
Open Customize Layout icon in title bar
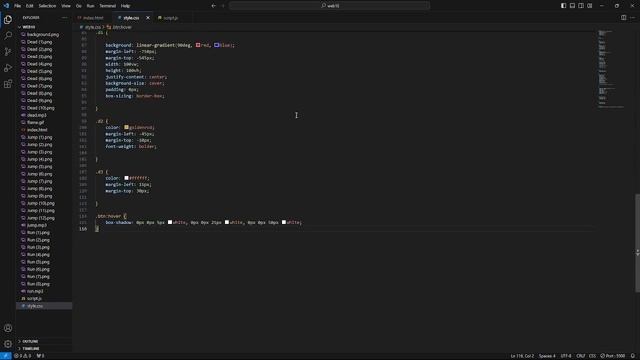(x=590, y=6)
